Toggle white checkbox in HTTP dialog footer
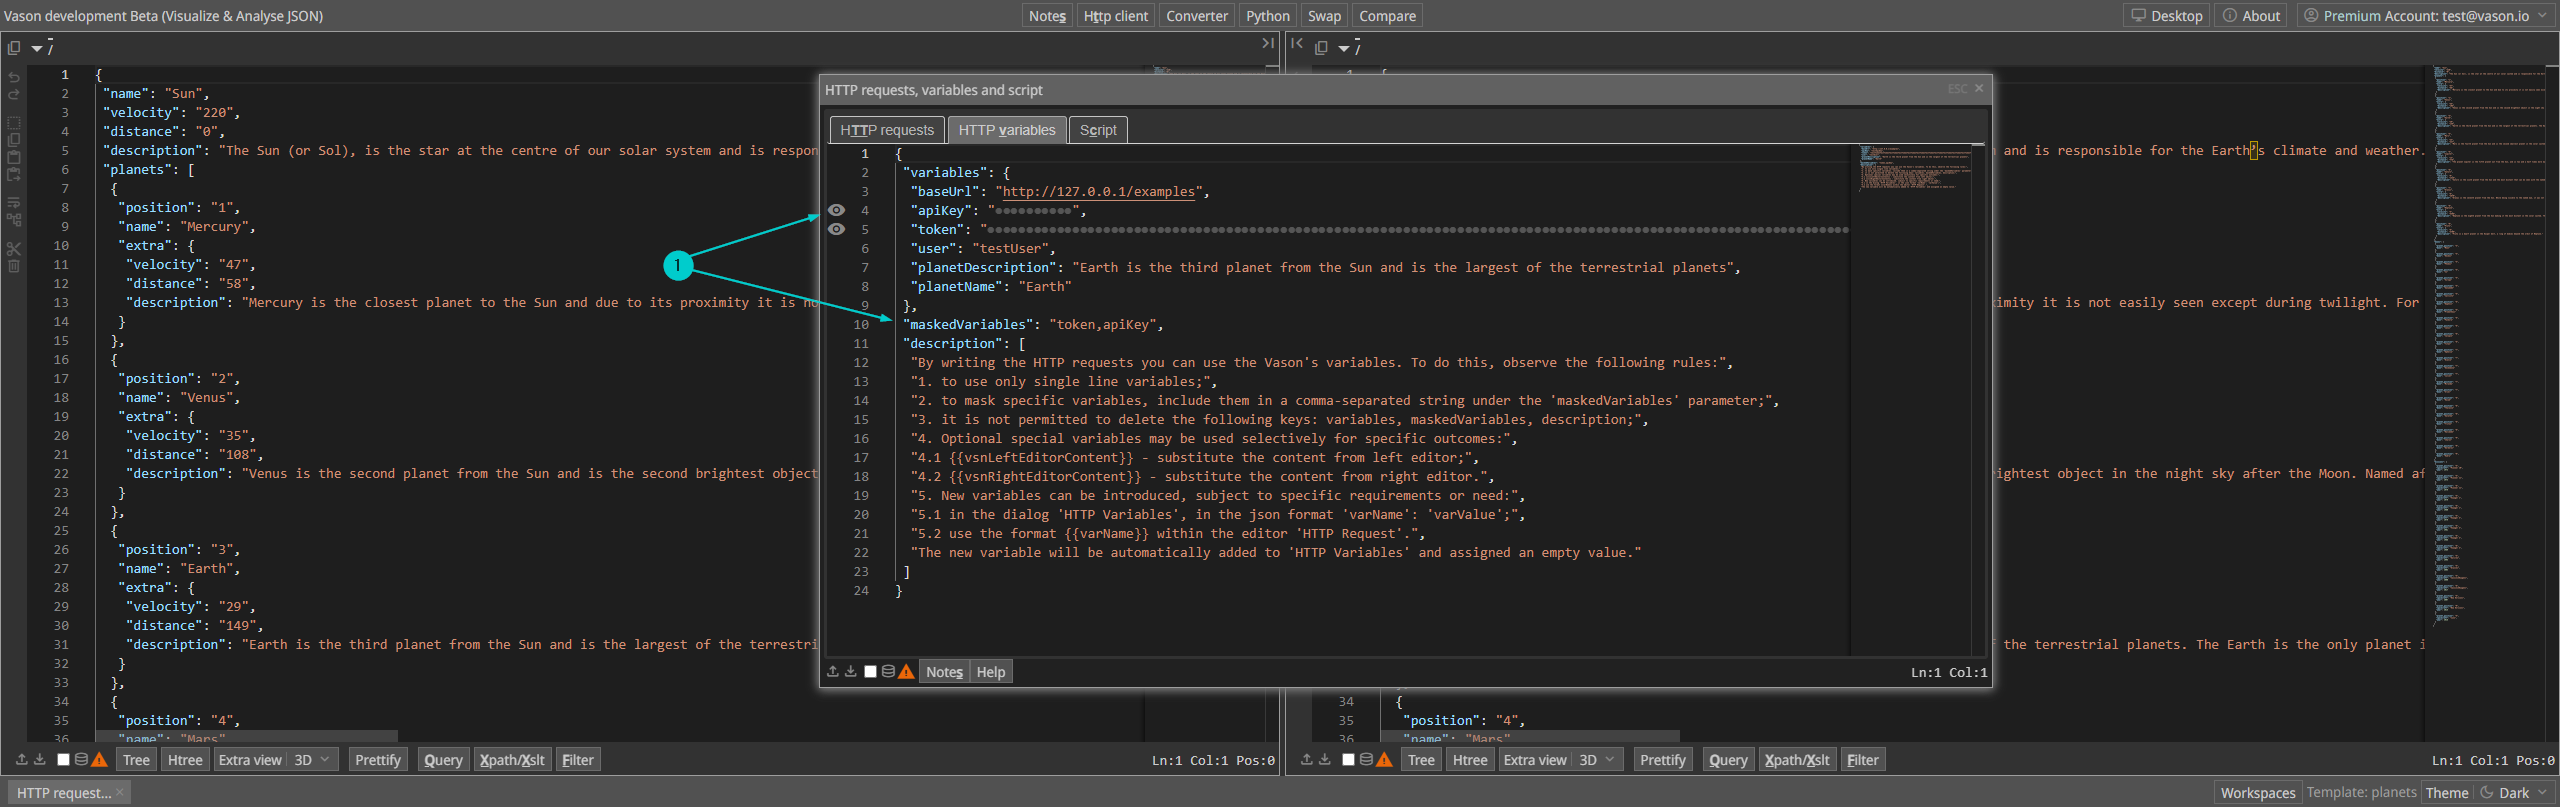Image resolution: width=2560 pixels, height=807 pixels. [870, 672]
